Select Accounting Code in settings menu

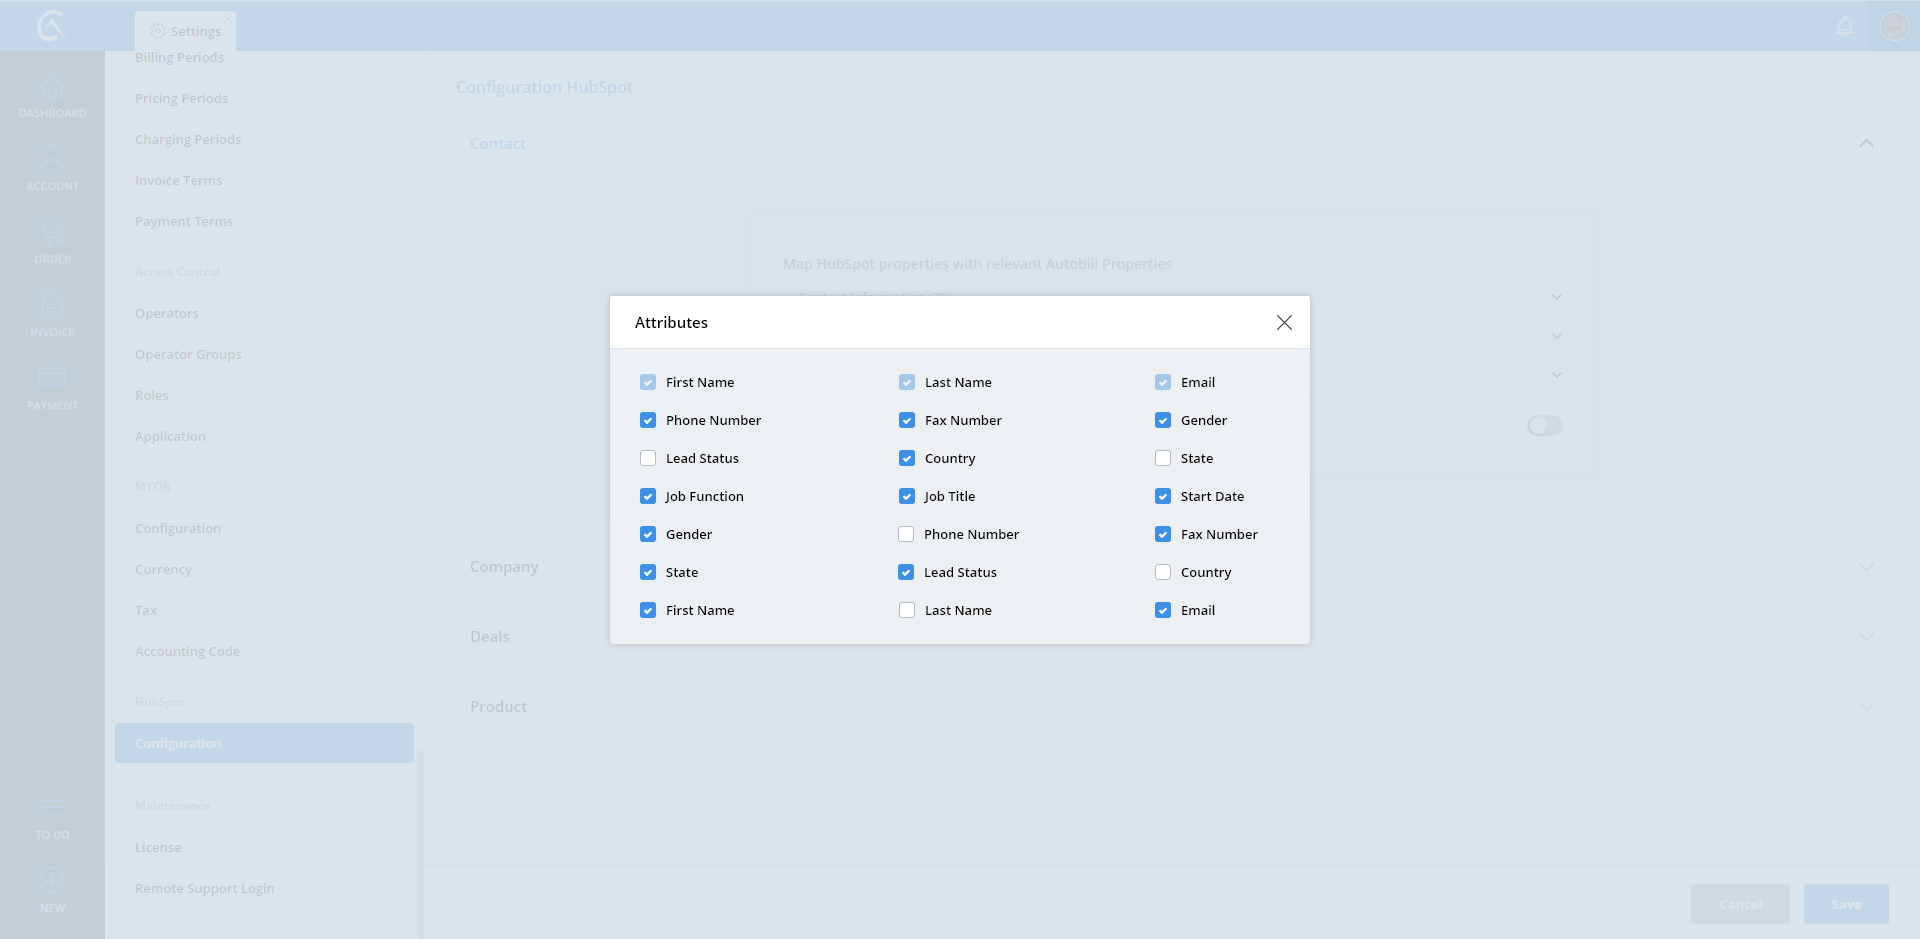pyautogui.click(x=187, y=651)
